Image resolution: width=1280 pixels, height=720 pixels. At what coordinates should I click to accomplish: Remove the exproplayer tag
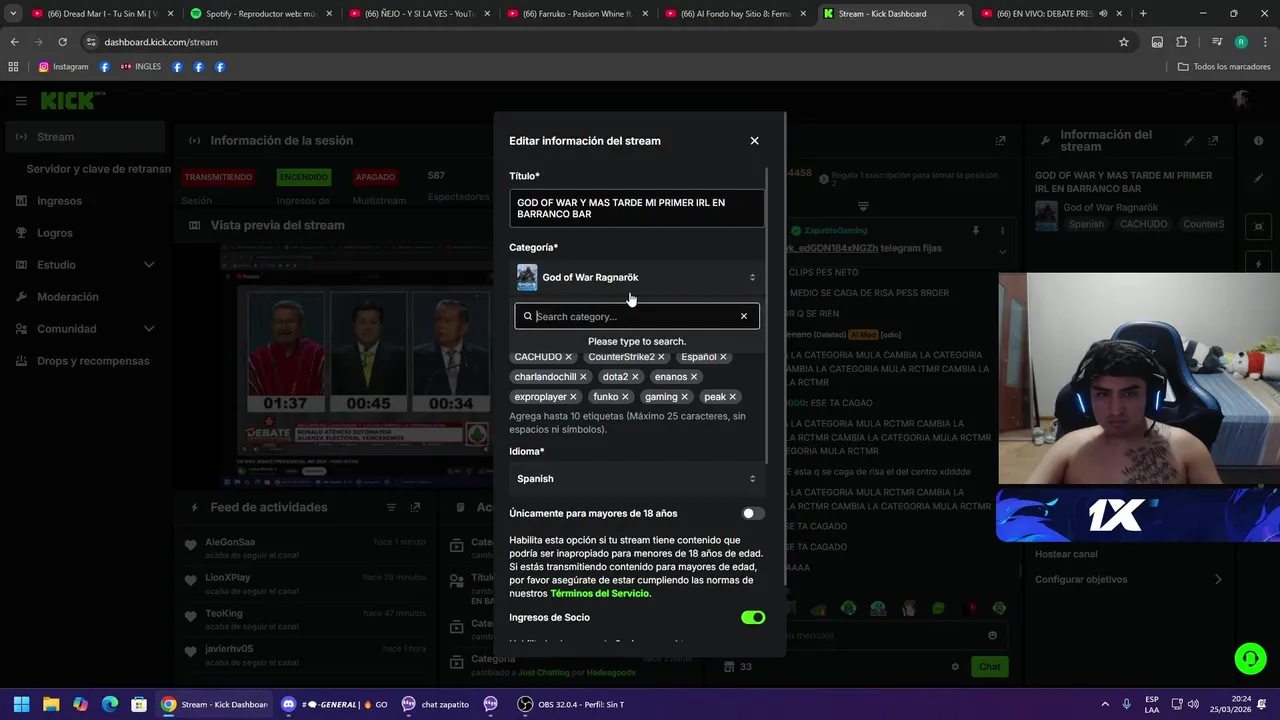pos(573,397)
